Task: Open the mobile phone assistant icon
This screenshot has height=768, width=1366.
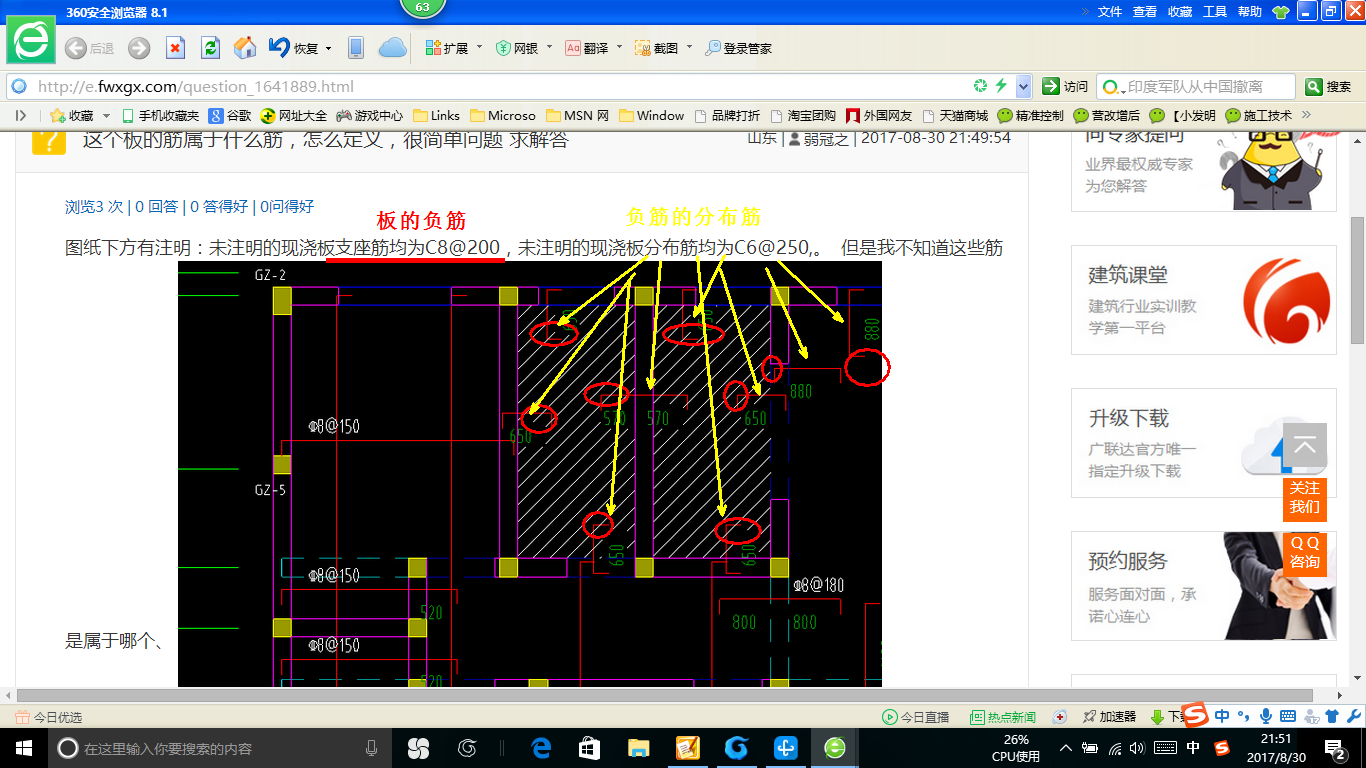Action: point(356,48)
